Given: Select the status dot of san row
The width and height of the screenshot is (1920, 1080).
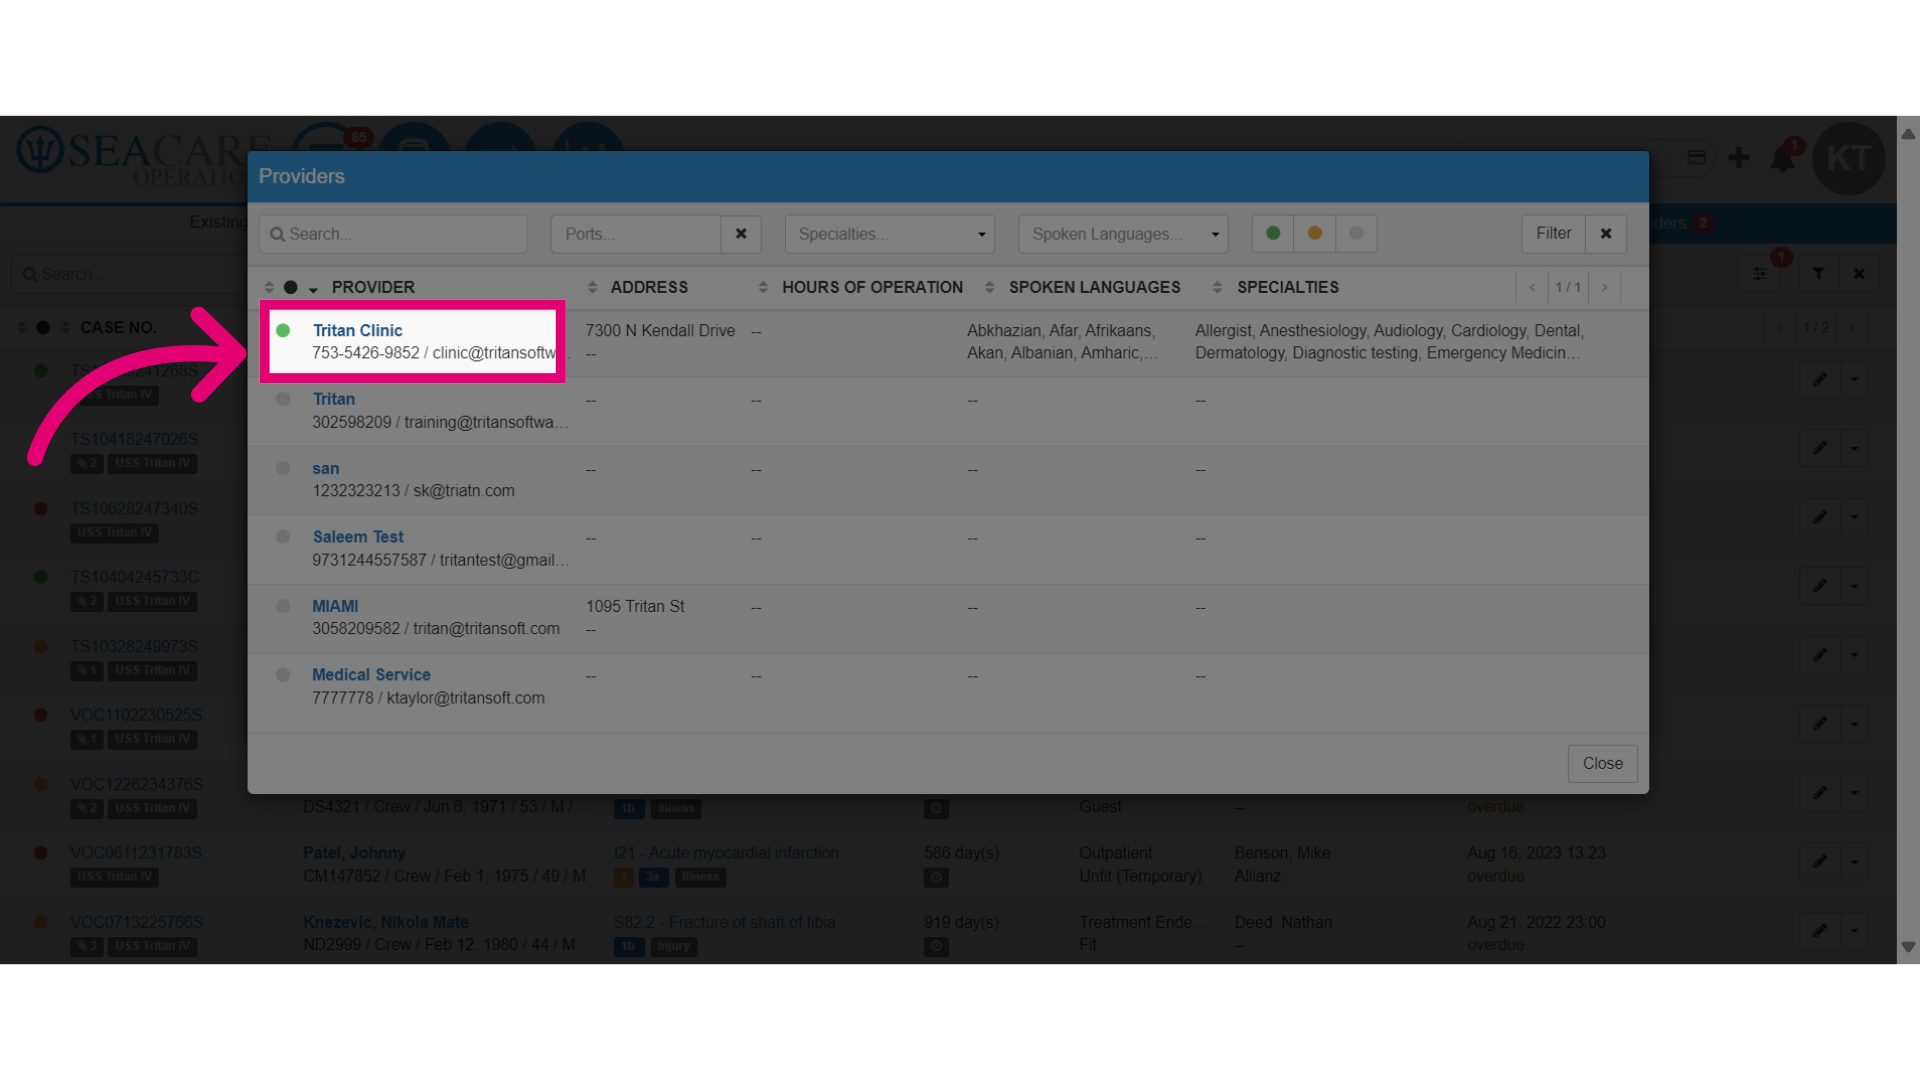Looking at the screenshot, I should tap(283, 468).
